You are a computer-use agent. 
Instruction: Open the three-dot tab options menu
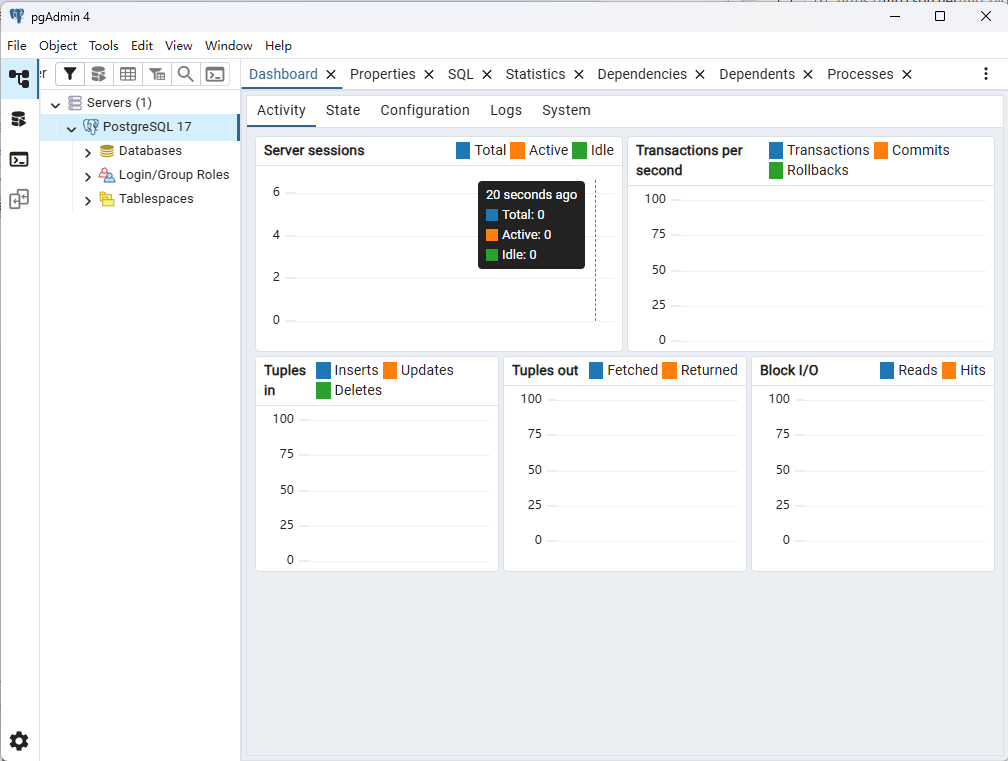click(x=986, y=74)
